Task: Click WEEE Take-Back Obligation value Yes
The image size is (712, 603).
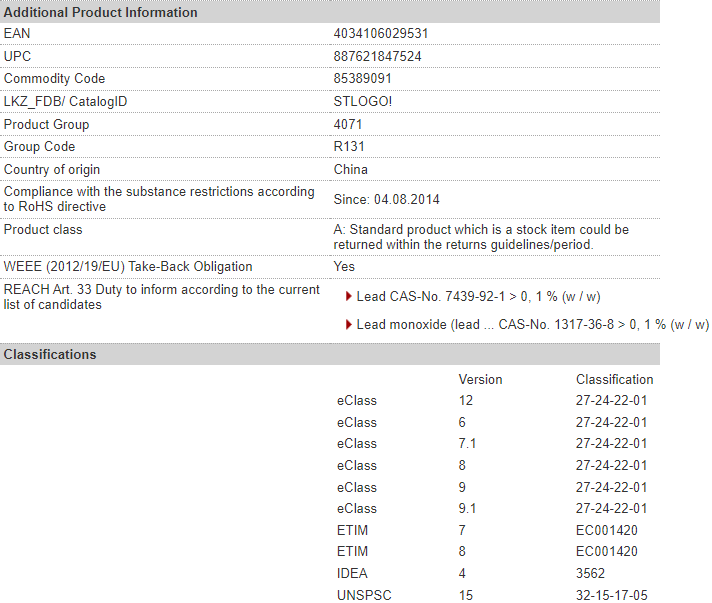Action: pos(344,267)
